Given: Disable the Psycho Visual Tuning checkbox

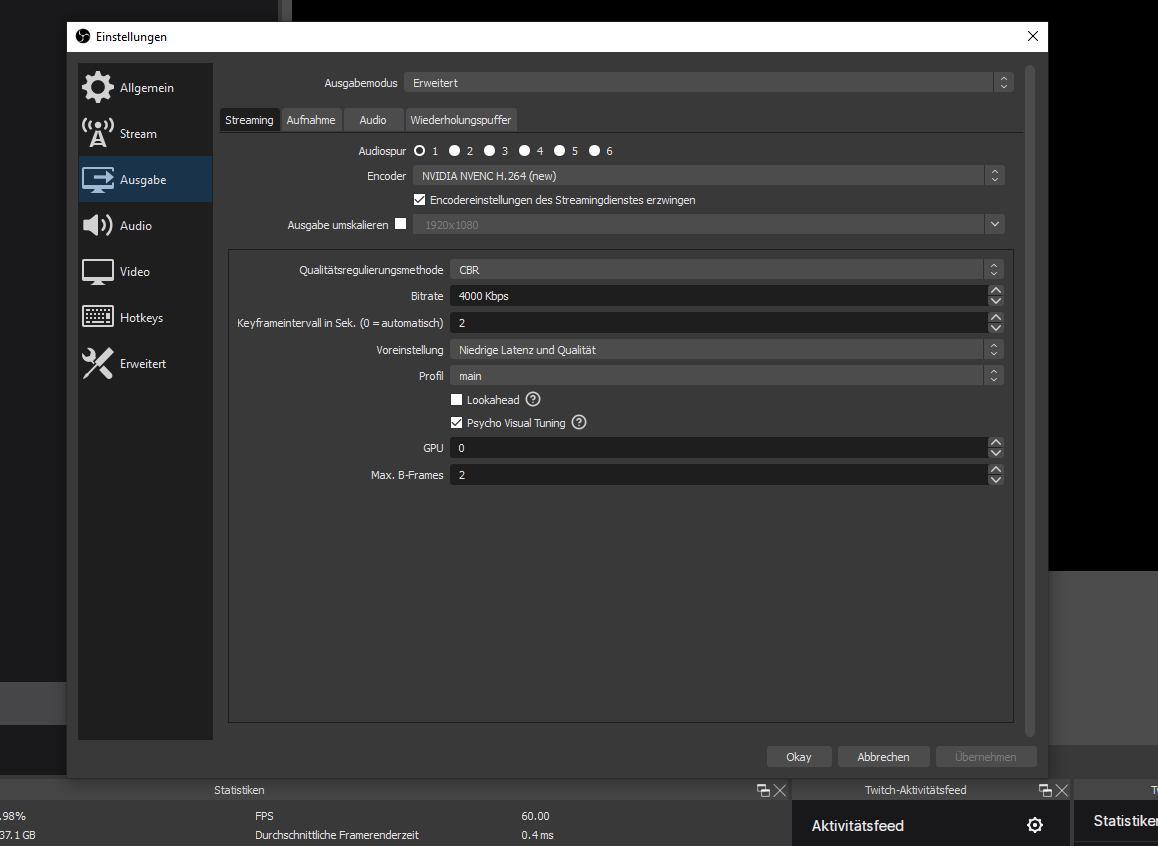Looking at the screenshot, I should (x=457, y=423).
